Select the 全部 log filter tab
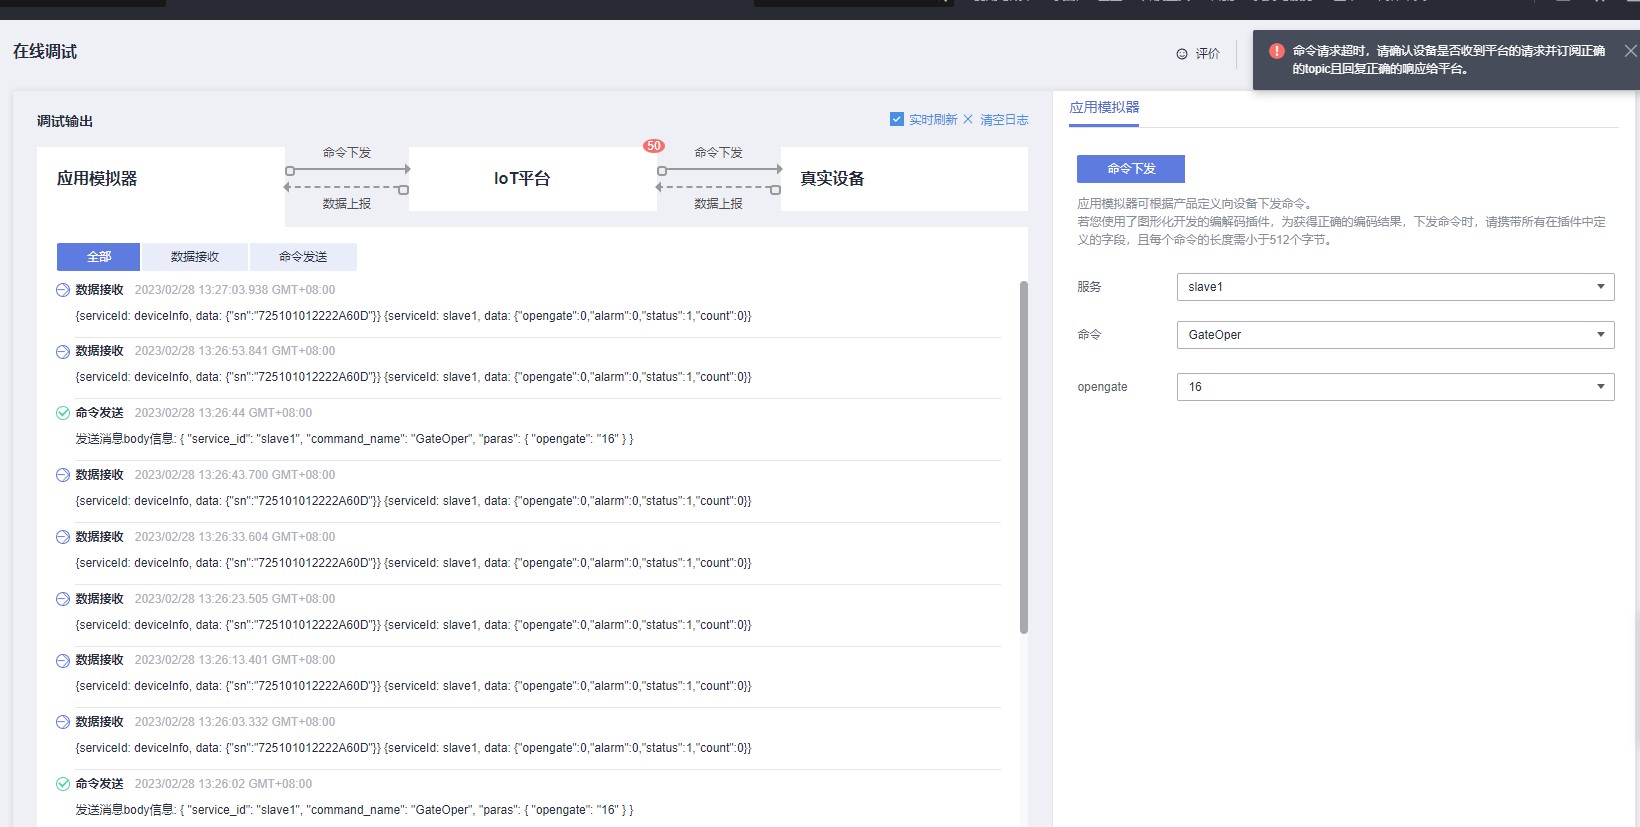Image resolution: width=1640 pixels, height=827 pixels. point(99,257)
